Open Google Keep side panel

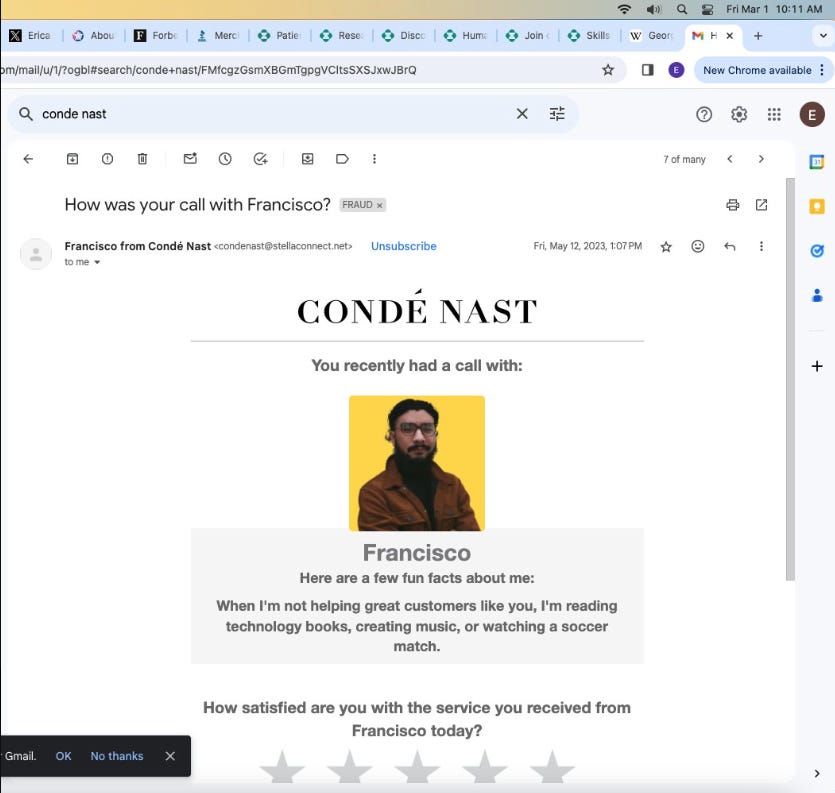click(816, 206)
